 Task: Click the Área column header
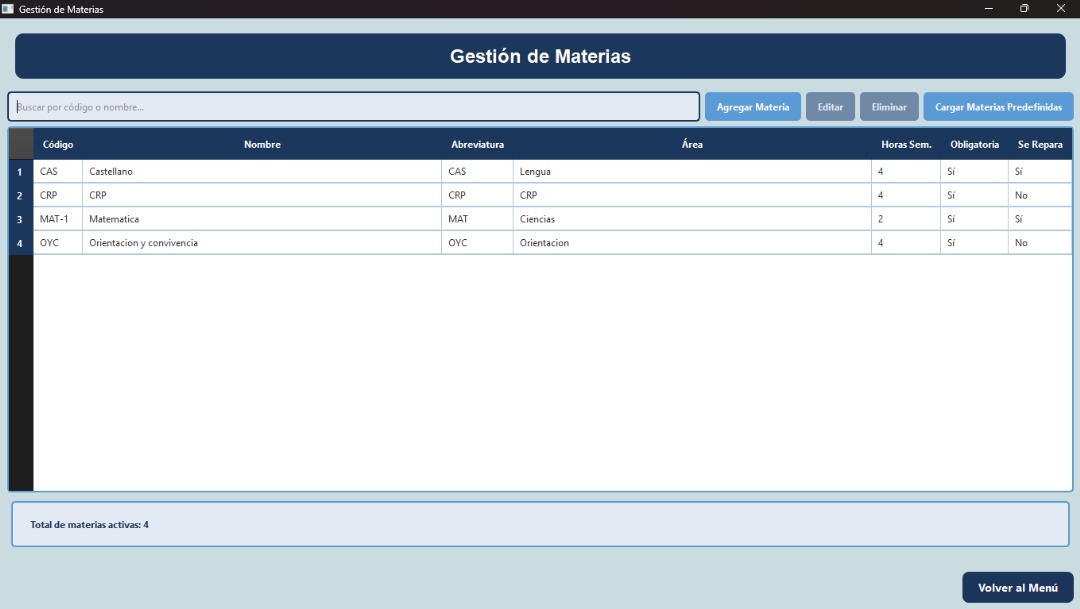(692, 145)
